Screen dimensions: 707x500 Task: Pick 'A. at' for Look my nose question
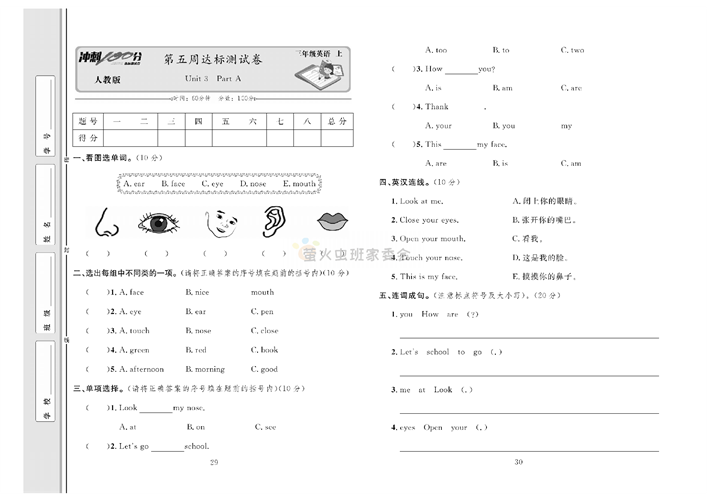click(128, 427)
